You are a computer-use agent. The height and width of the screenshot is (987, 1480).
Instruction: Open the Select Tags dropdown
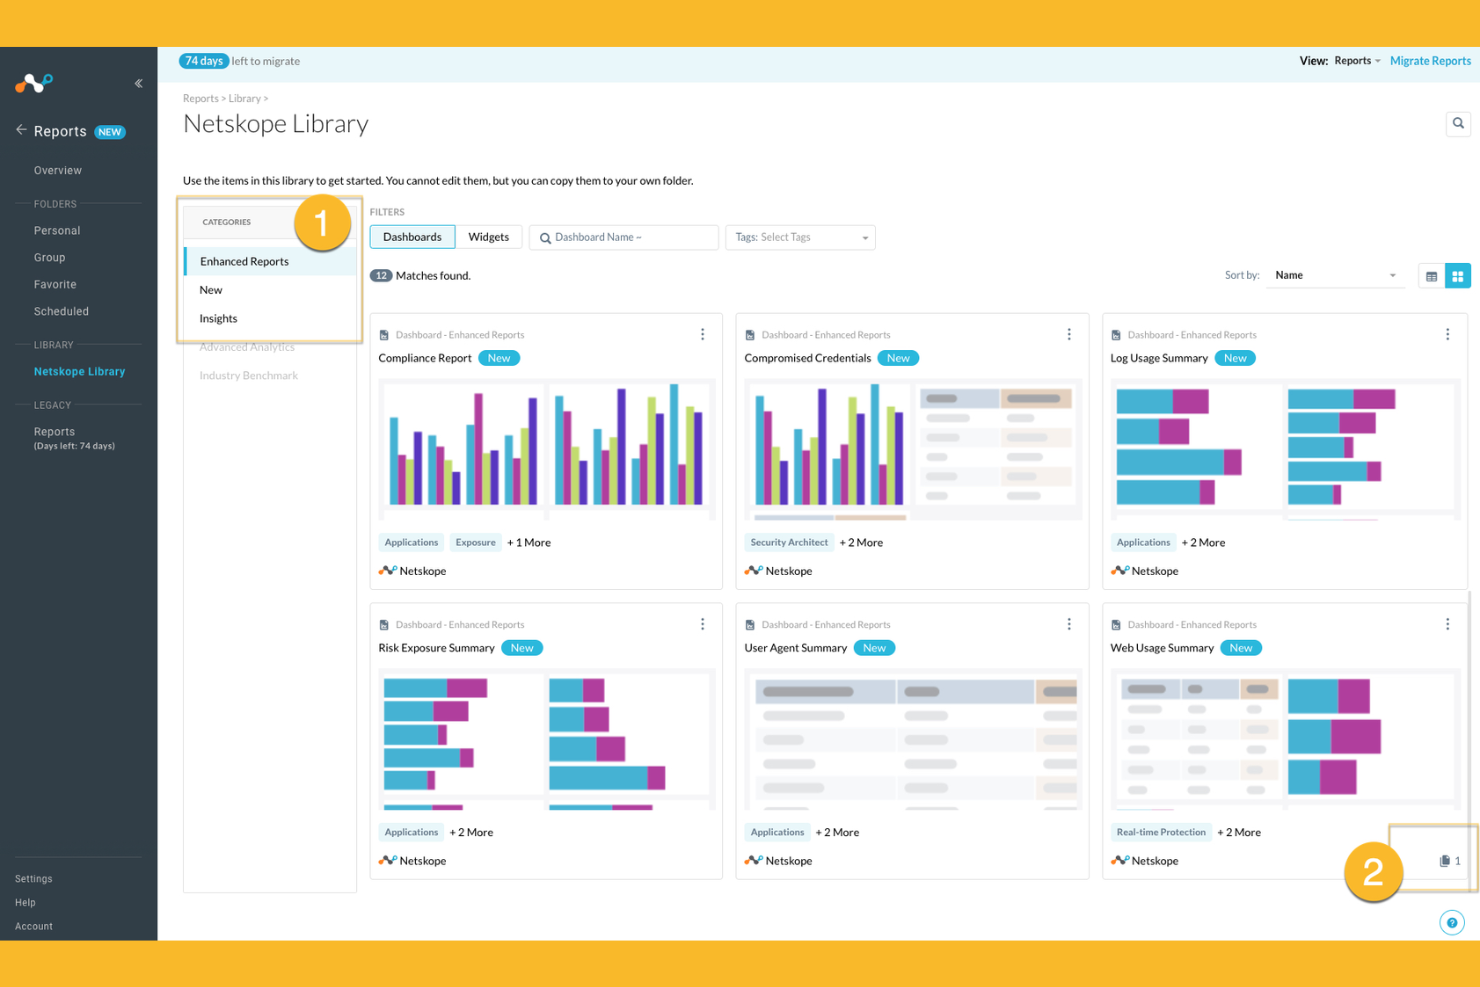tap(800, 237)
